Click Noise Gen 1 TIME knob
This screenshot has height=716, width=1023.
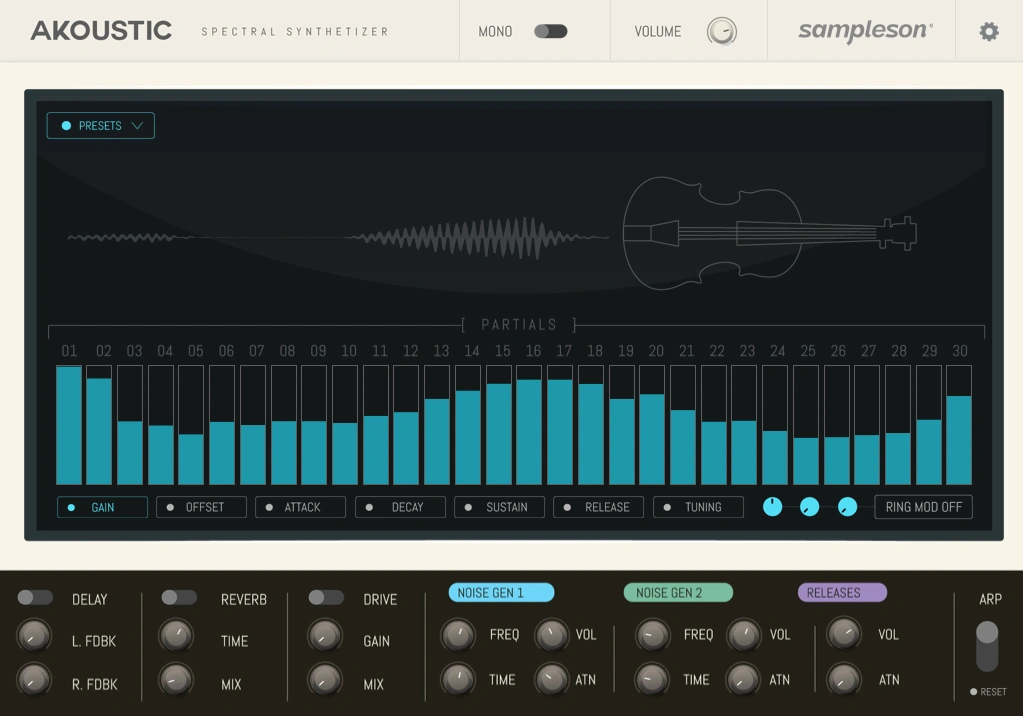tap(458, 679)
